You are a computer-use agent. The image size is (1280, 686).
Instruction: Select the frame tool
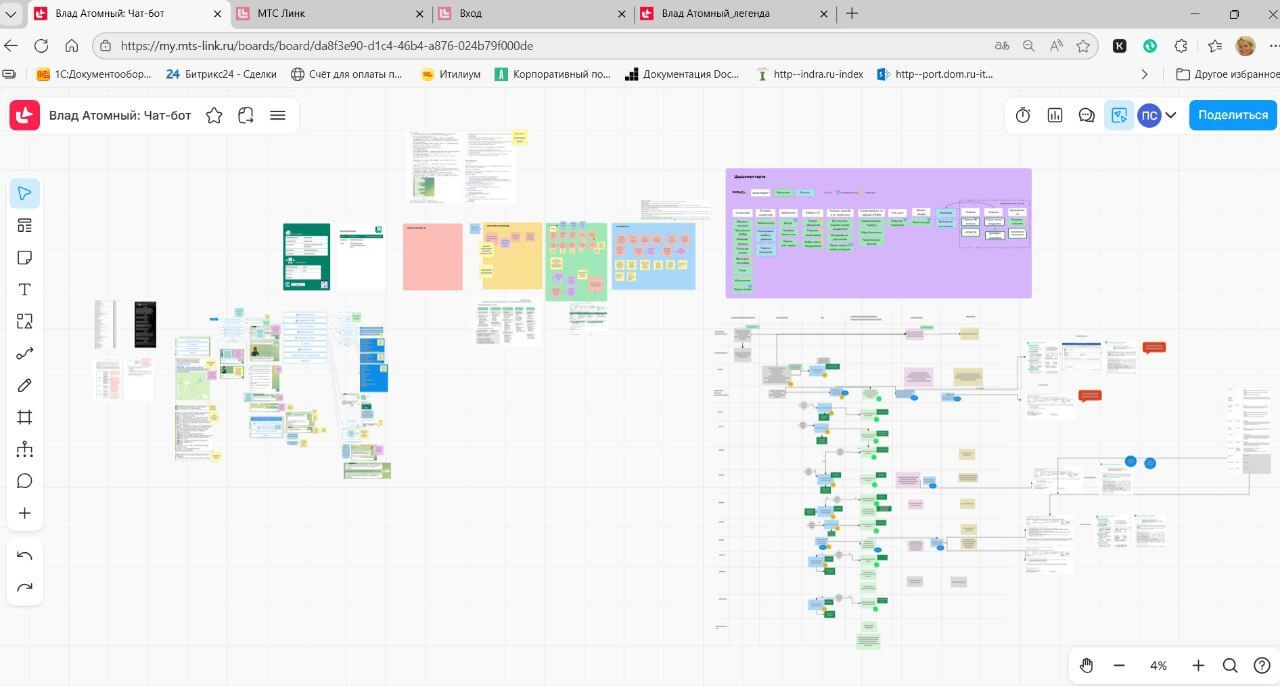[25, 417]
